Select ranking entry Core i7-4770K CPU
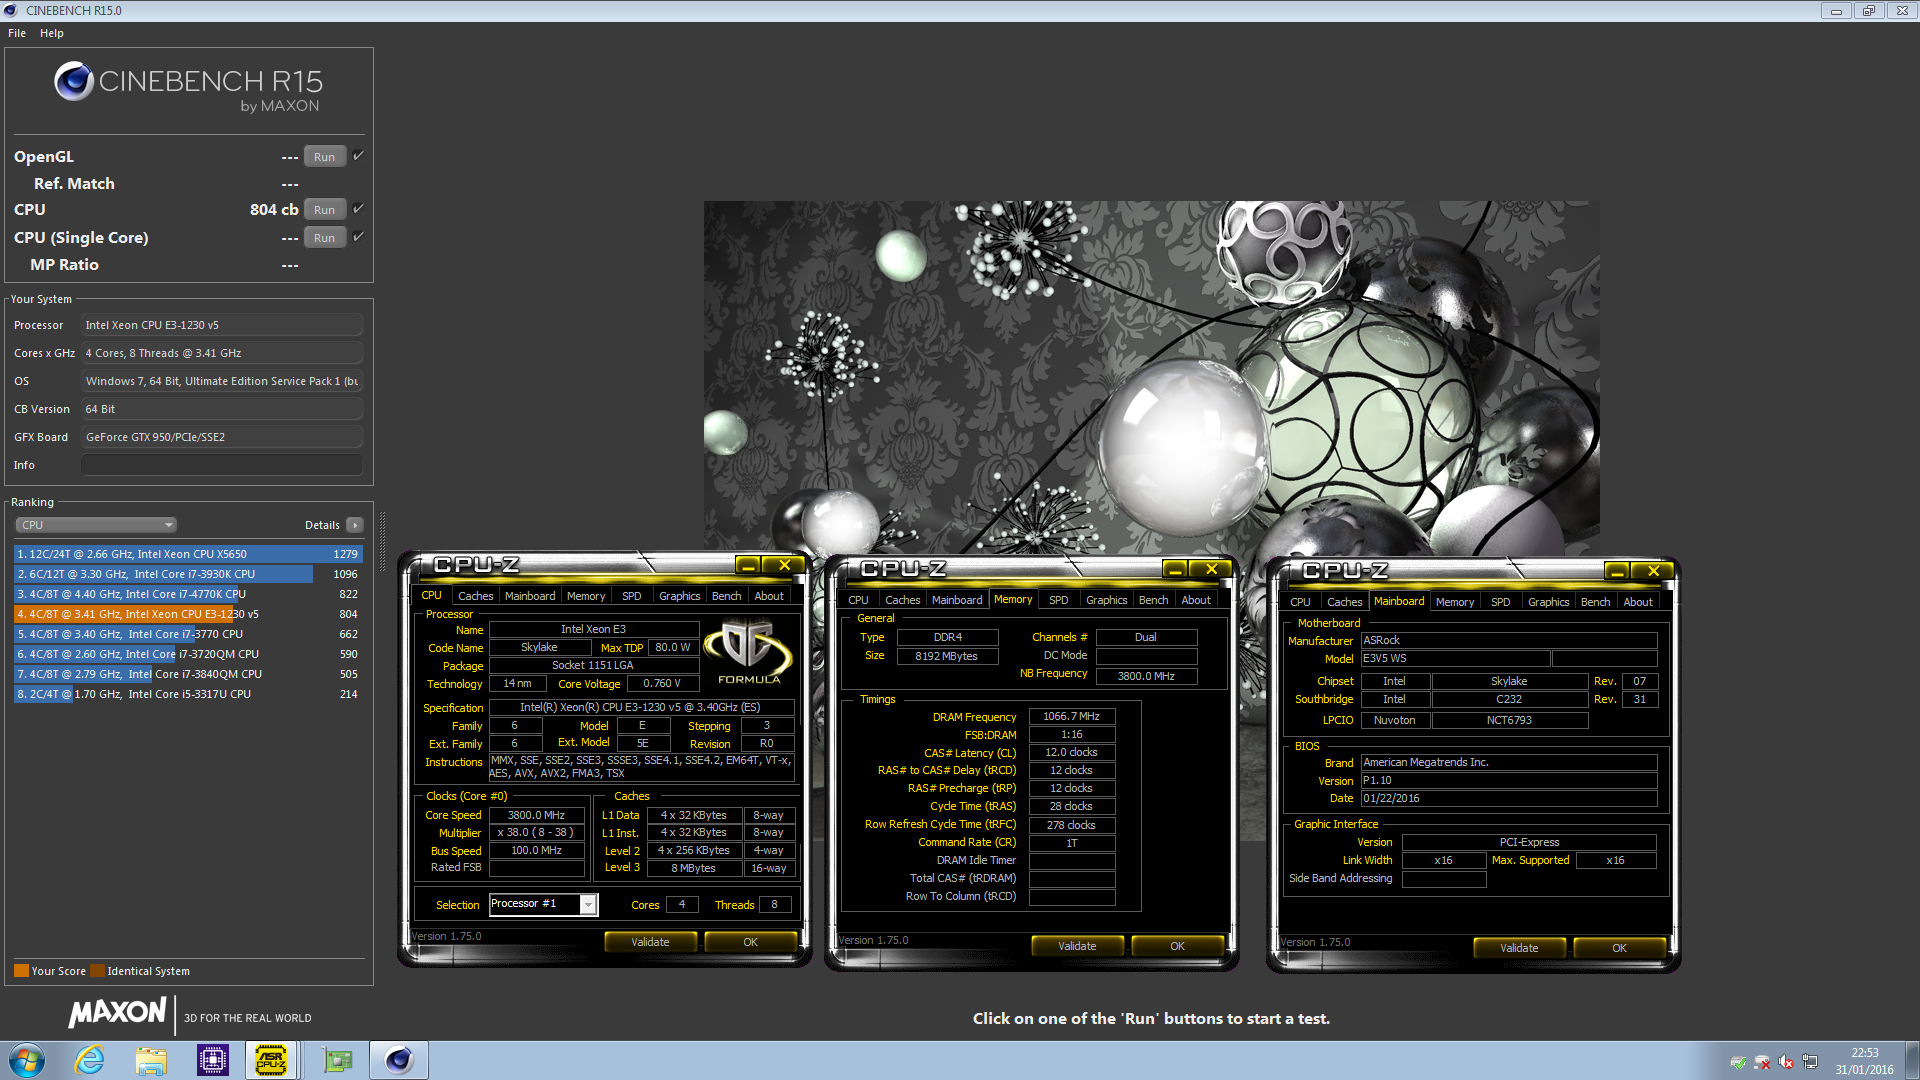Image resolution: width=1920 pixels, height=1080 pixels. [188, 594]
